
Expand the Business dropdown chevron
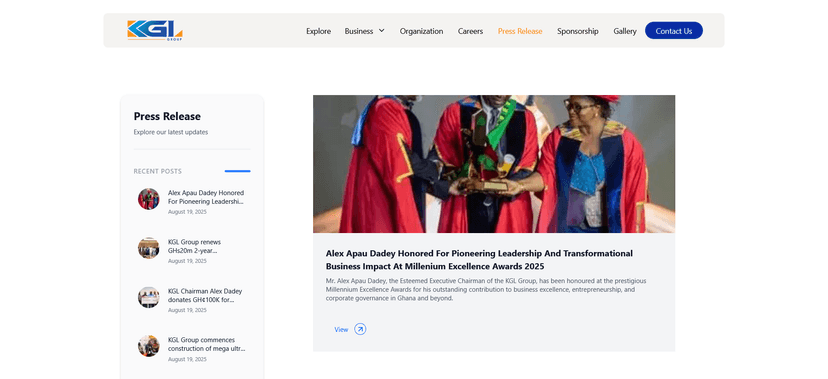tap(381, 31)
